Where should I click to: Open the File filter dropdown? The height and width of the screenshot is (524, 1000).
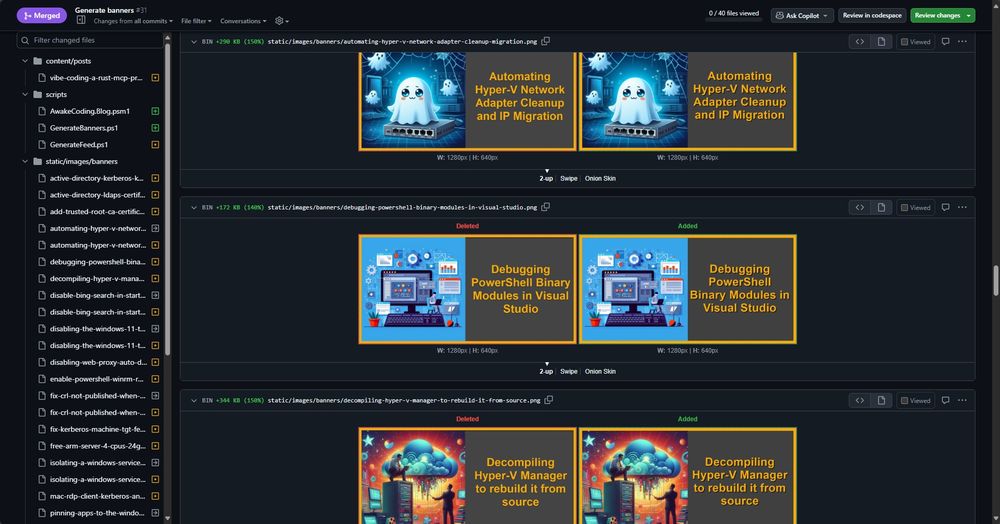[196, 21]
